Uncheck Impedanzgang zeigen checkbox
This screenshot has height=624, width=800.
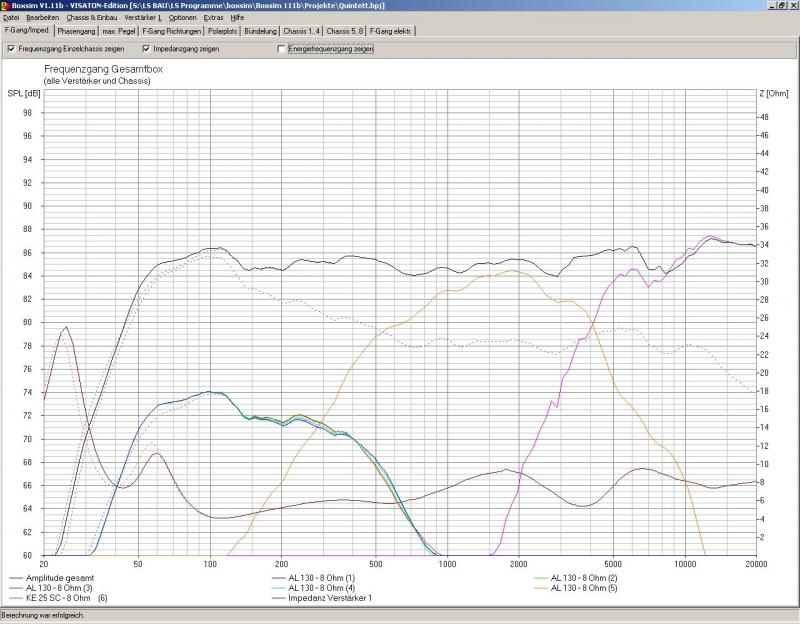click(146, 48)
